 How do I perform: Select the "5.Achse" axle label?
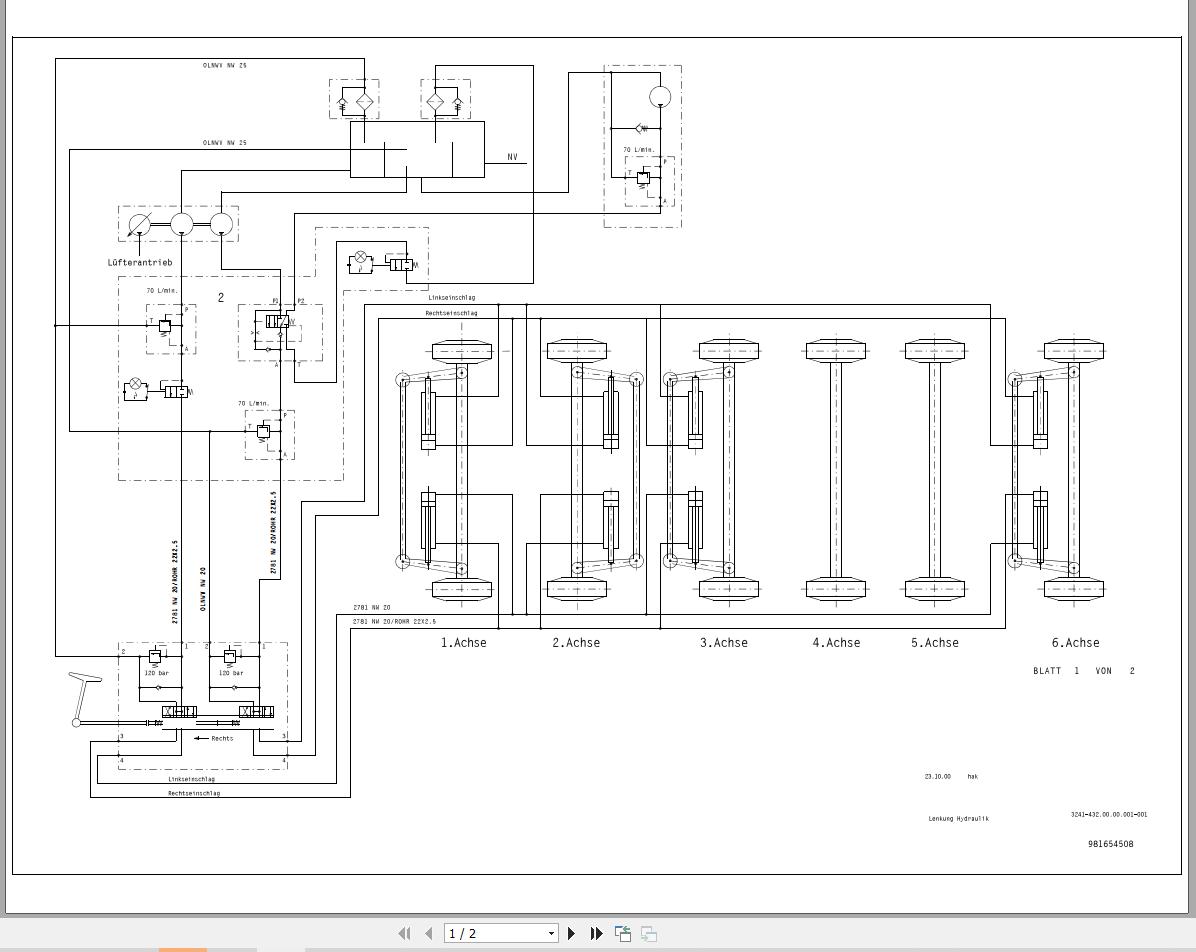[x=934, y=643]
